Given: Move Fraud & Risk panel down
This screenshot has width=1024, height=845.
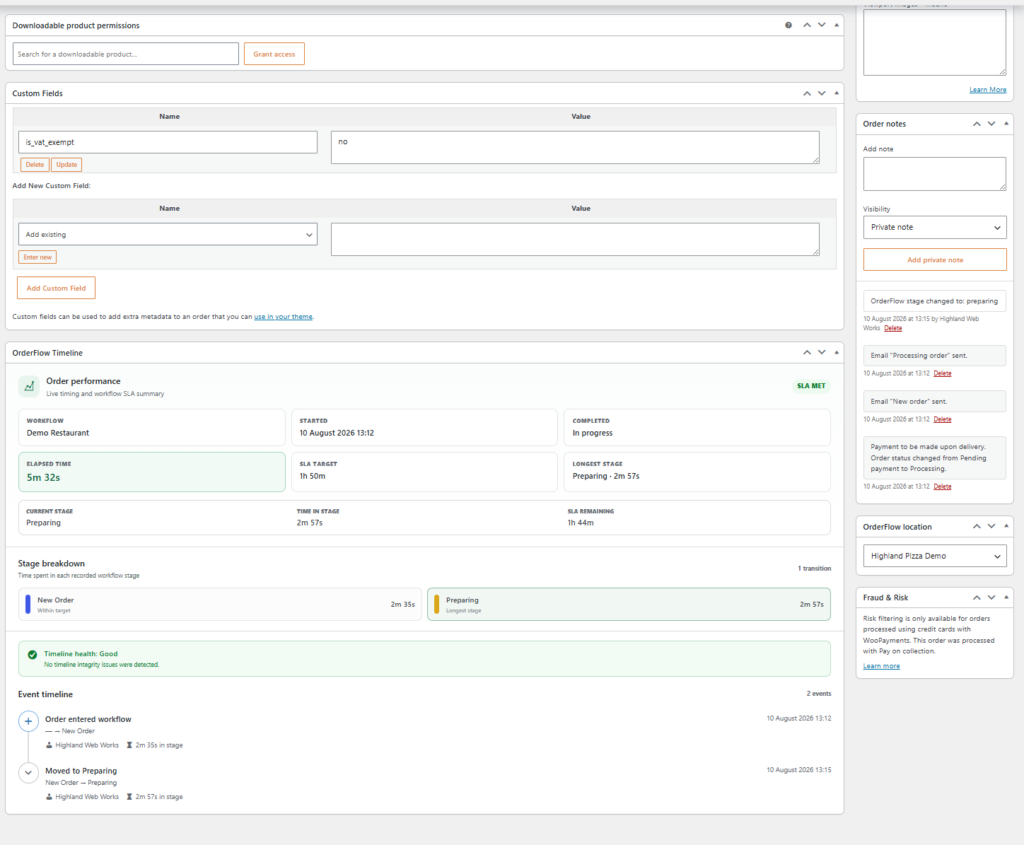Looking at the screenshot, I should click(x=991, y=598).
